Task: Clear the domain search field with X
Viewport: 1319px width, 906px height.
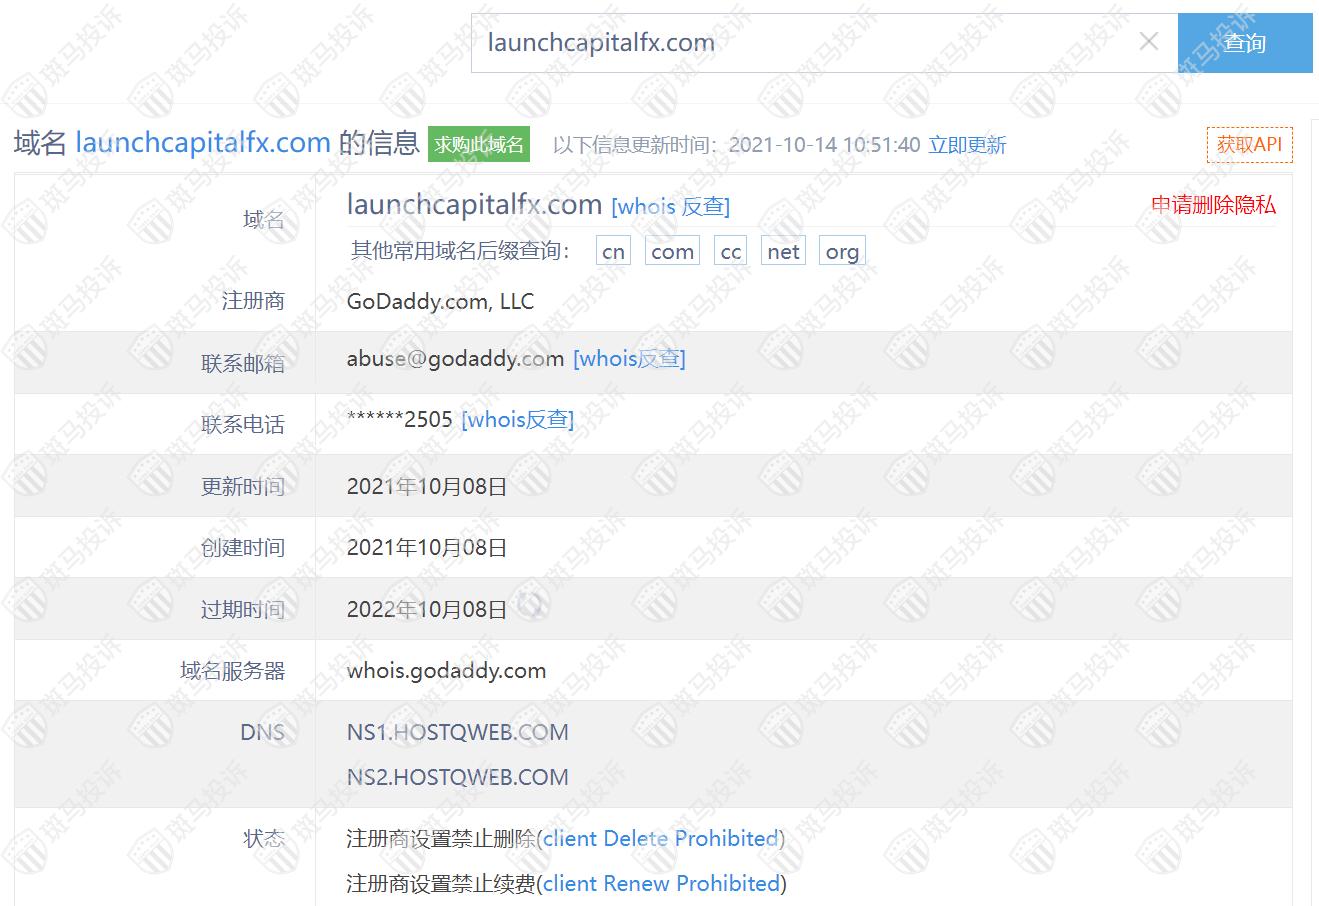Action: (1149, 42)
